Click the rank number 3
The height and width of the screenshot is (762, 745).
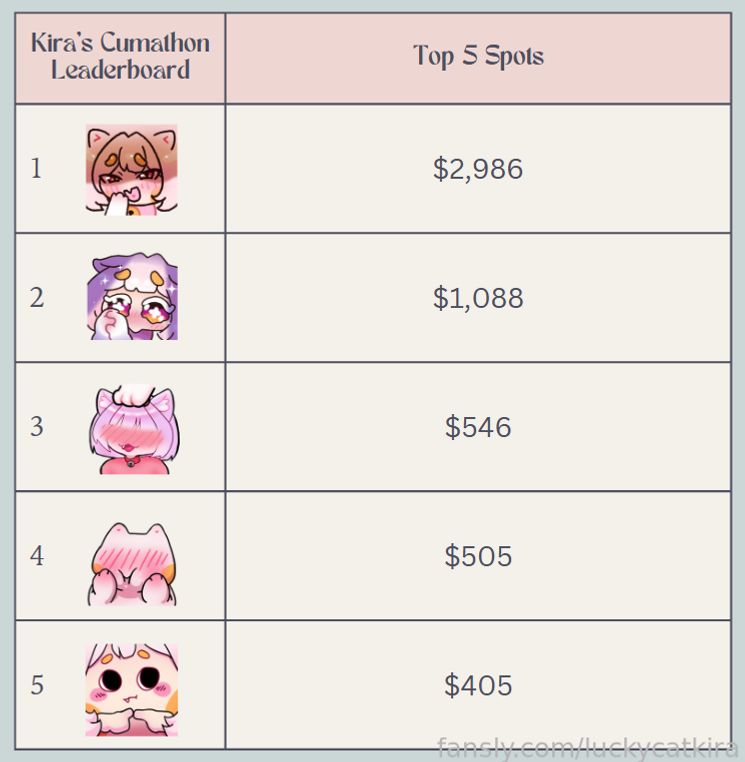tap(37, 427)
